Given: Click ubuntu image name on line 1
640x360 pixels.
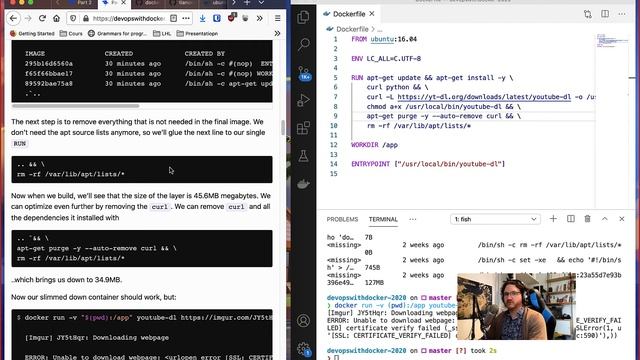Looking at the screenshot, I should 382,39.
